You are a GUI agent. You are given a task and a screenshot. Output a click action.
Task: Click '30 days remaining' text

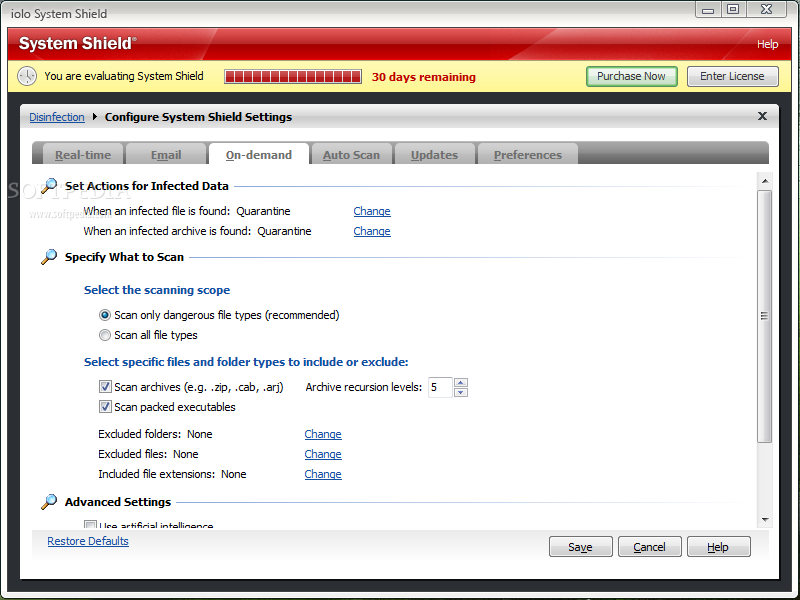423,77
